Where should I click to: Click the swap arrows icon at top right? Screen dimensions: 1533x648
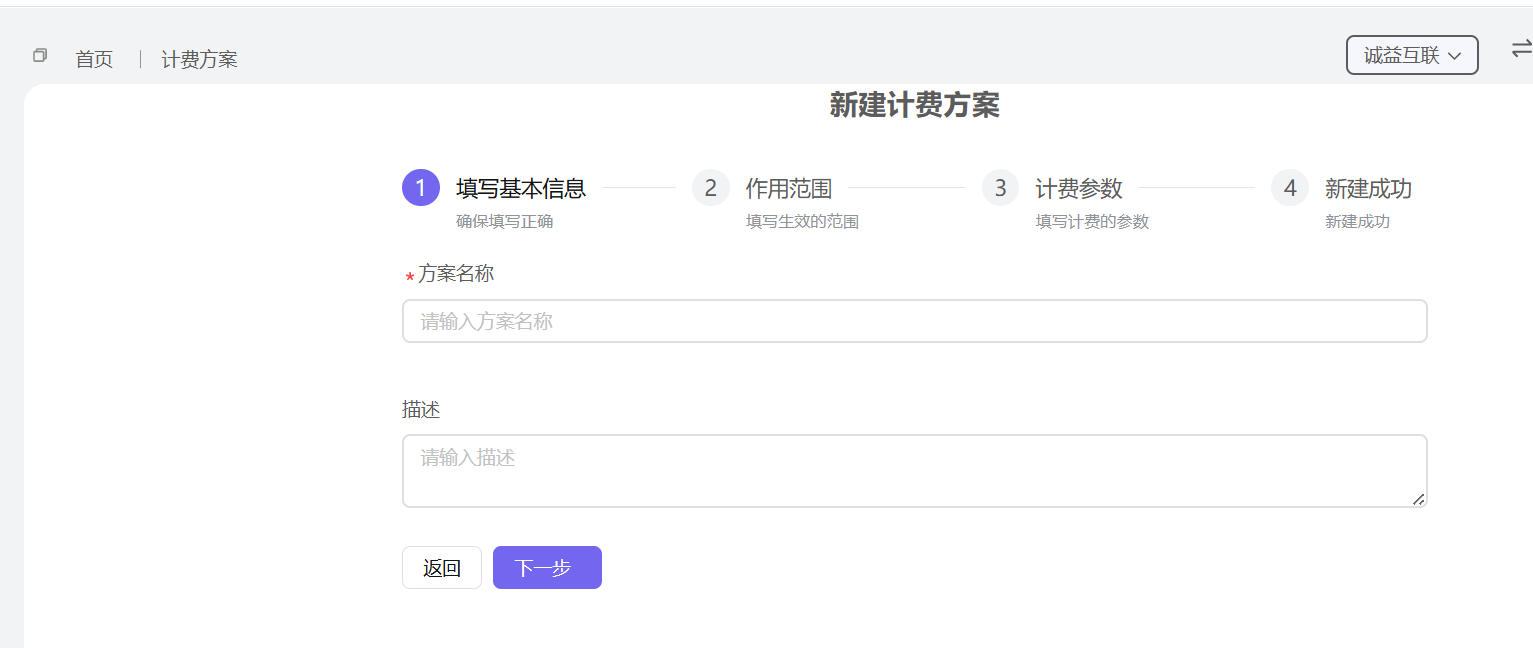[x=1521, y=47]
